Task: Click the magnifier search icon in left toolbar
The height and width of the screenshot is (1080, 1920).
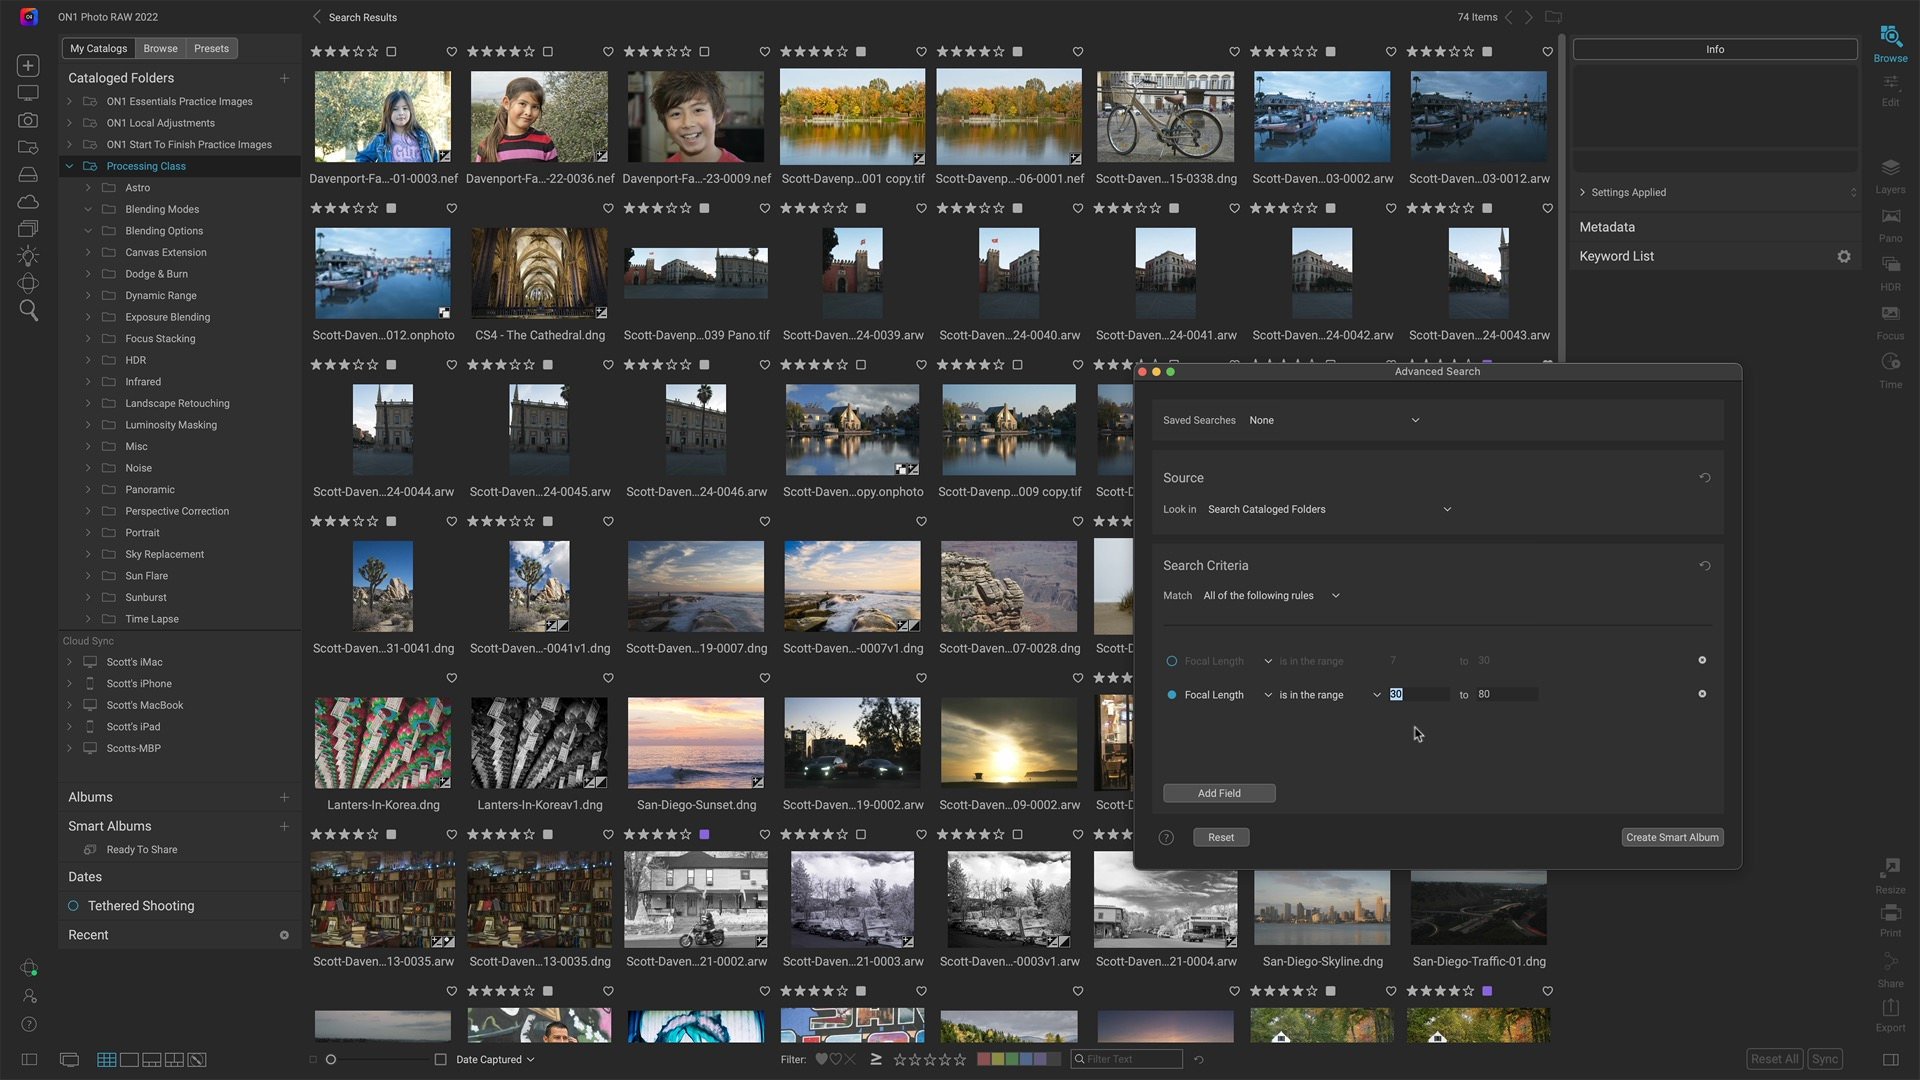Action: [x=29, y=310]
